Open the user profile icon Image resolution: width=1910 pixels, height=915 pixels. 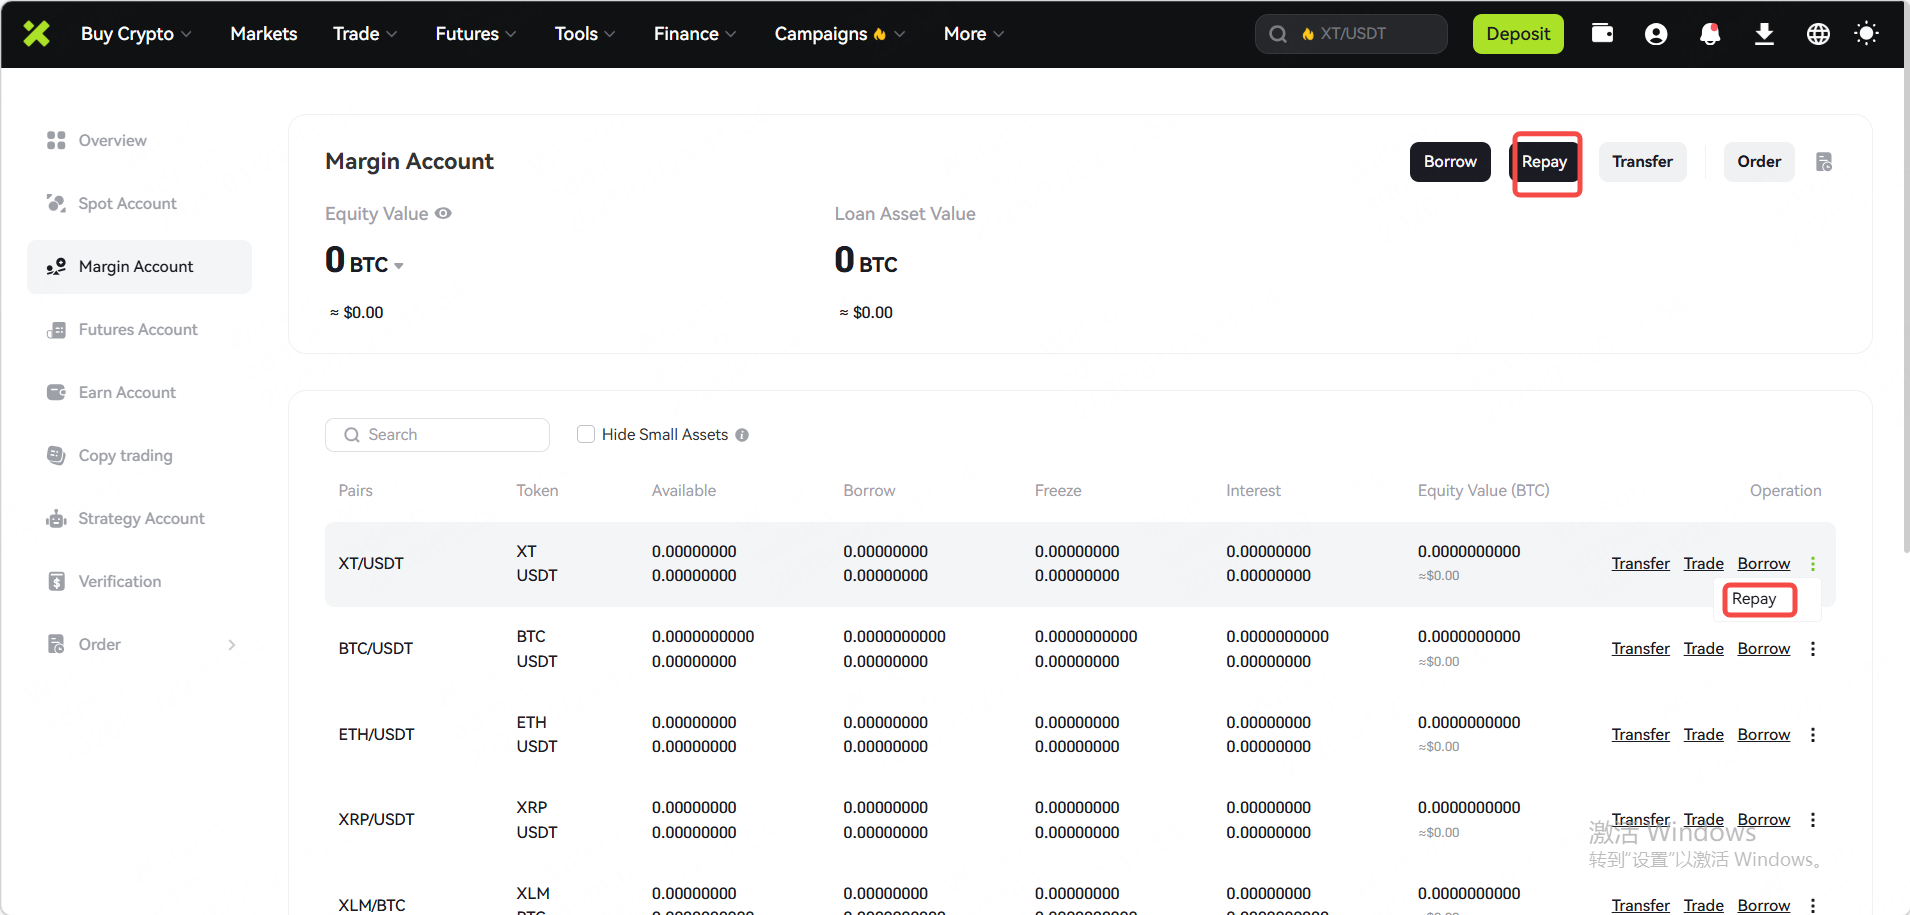click(x=1656, y=34)
